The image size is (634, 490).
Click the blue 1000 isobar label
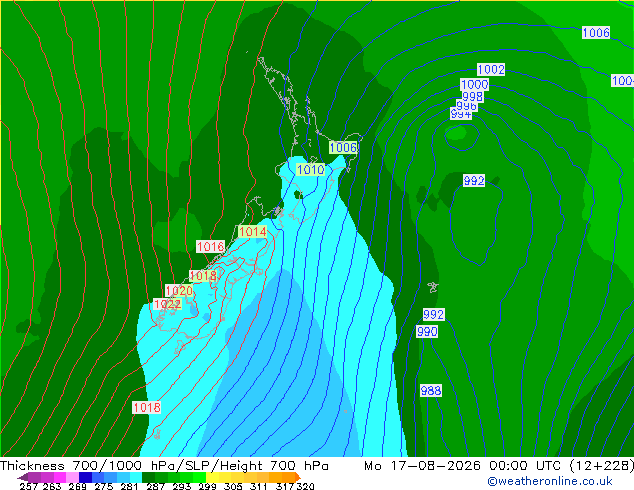click(475, 84)
